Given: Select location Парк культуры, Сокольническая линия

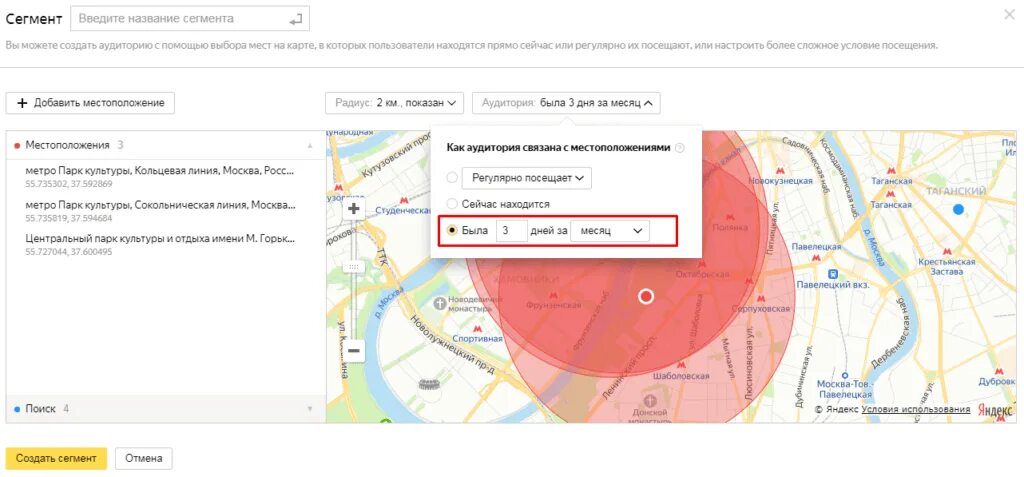Looking at the screenshot, I should [x=160, y=205].
